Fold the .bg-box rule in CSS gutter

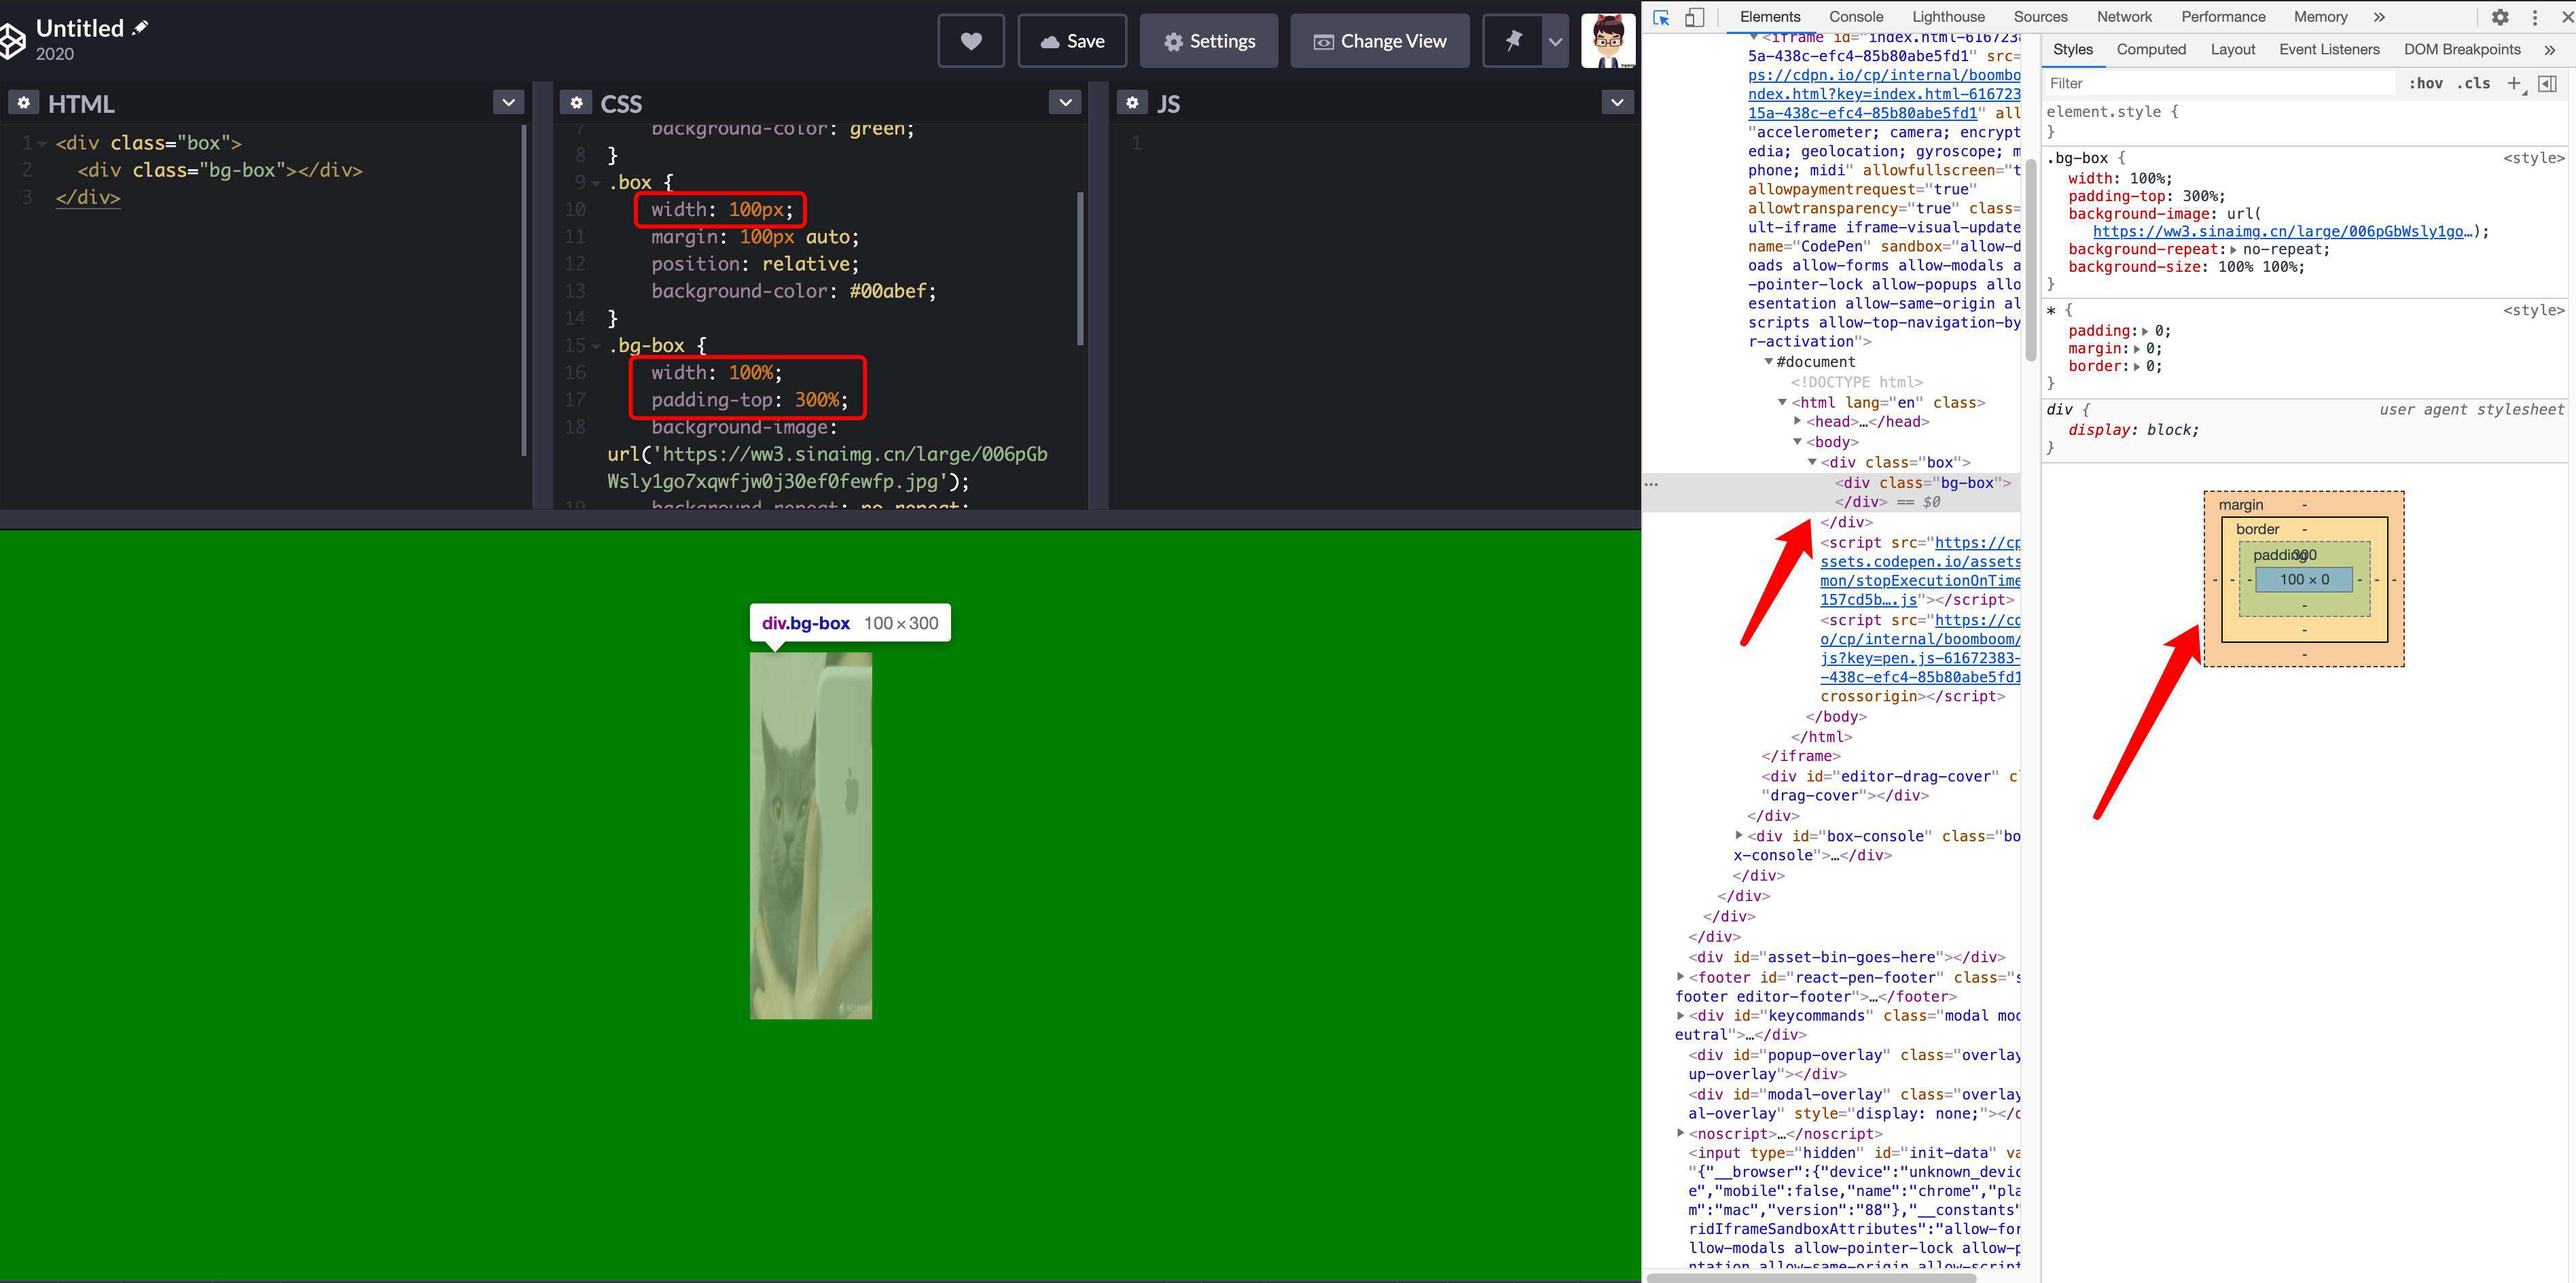tap(597, 346)
